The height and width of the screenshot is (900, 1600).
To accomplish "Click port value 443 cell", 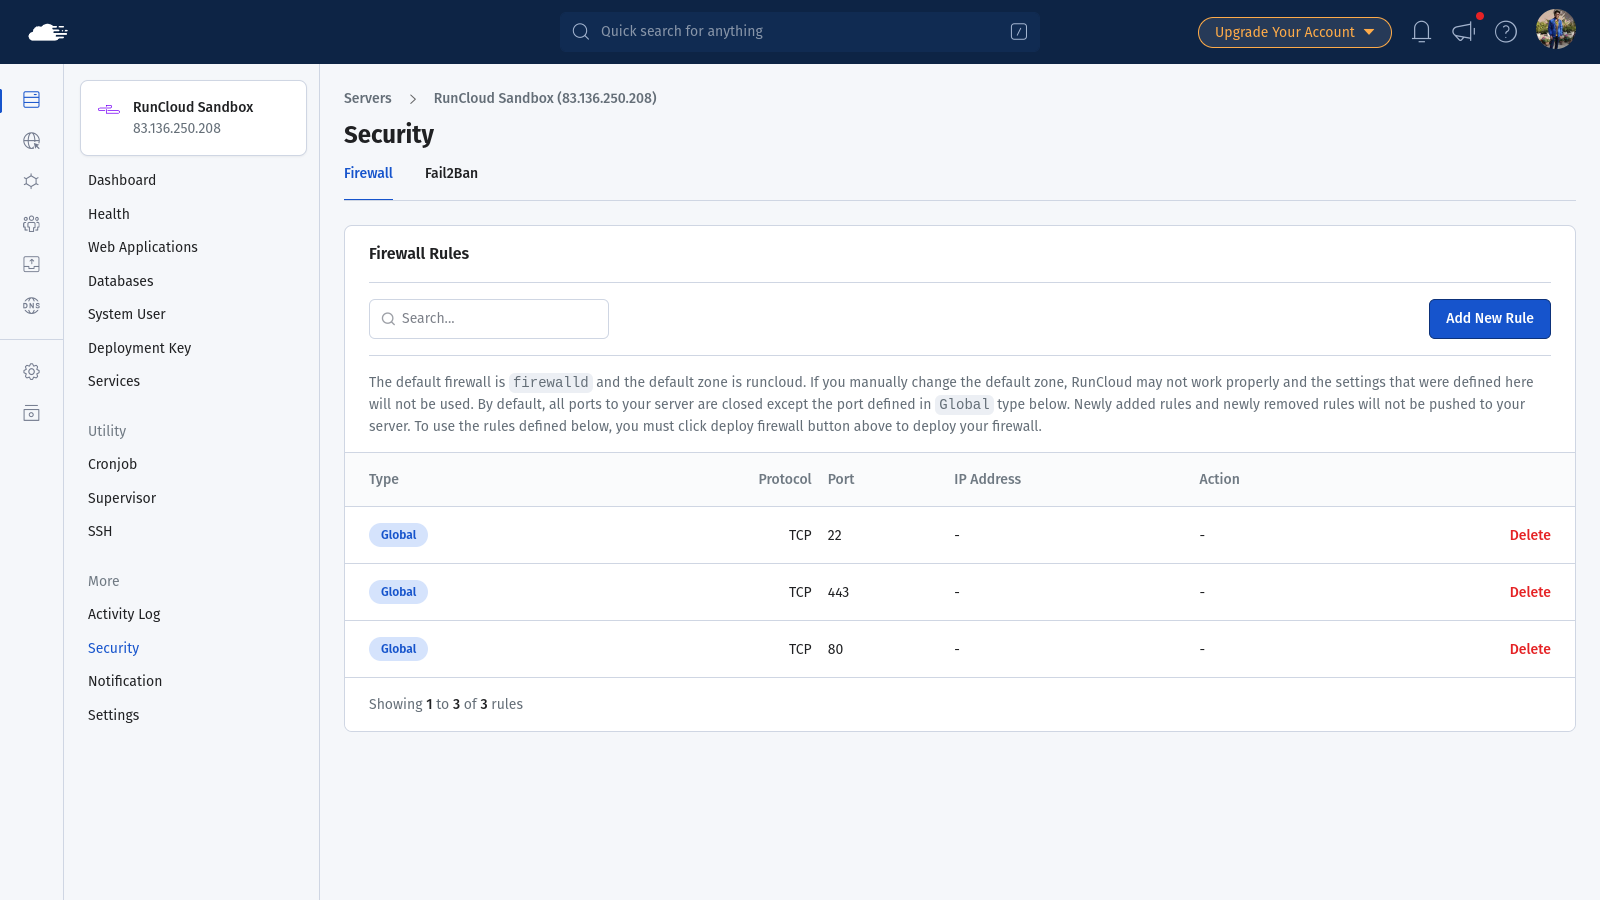I will click(x=838, y=593).
